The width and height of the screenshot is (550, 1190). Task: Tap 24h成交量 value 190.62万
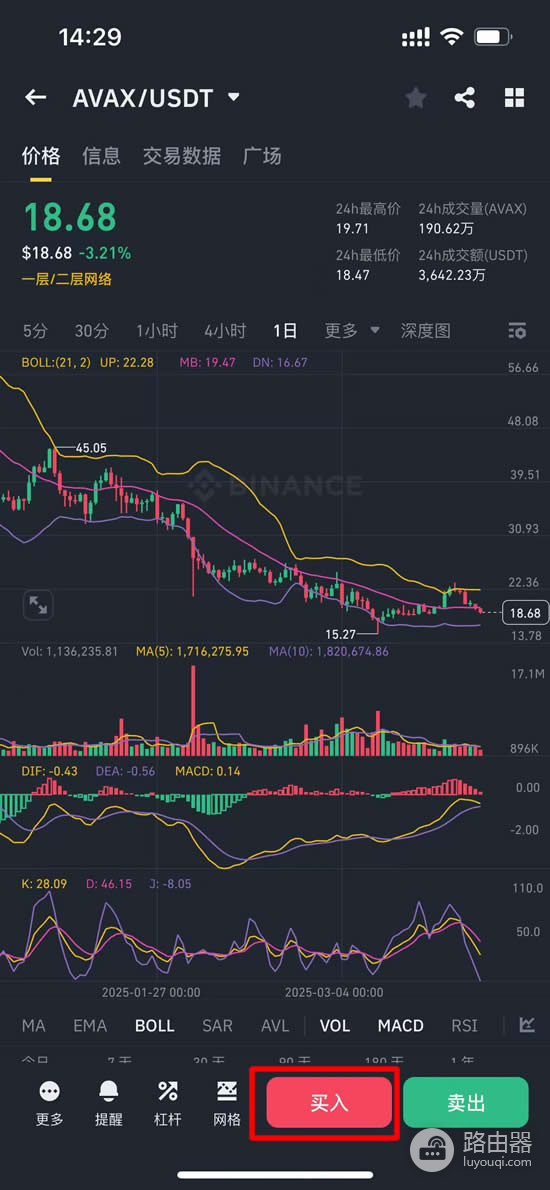(x=446, y=228)
